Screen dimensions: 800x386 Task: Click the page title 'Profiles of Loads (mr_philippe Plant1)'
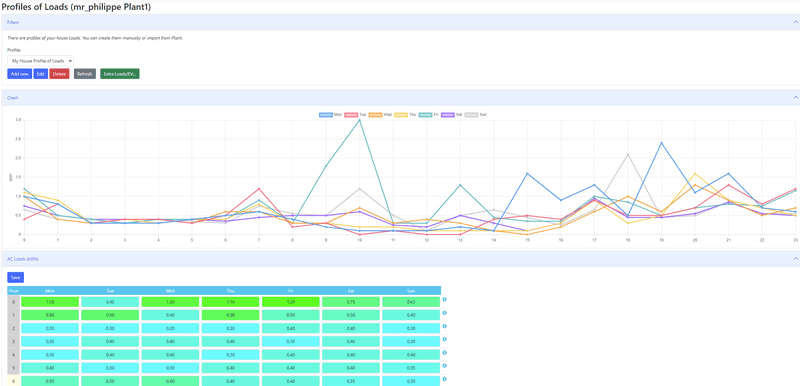pos(77,7)
